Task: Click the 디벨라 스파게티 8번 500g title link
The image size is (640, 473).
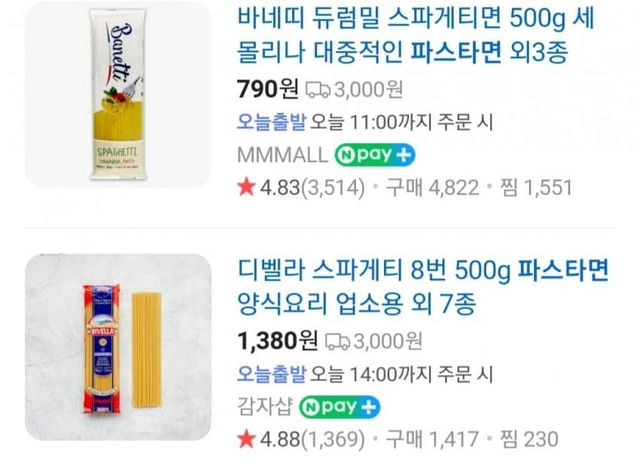Action: [x=423, y=287]
